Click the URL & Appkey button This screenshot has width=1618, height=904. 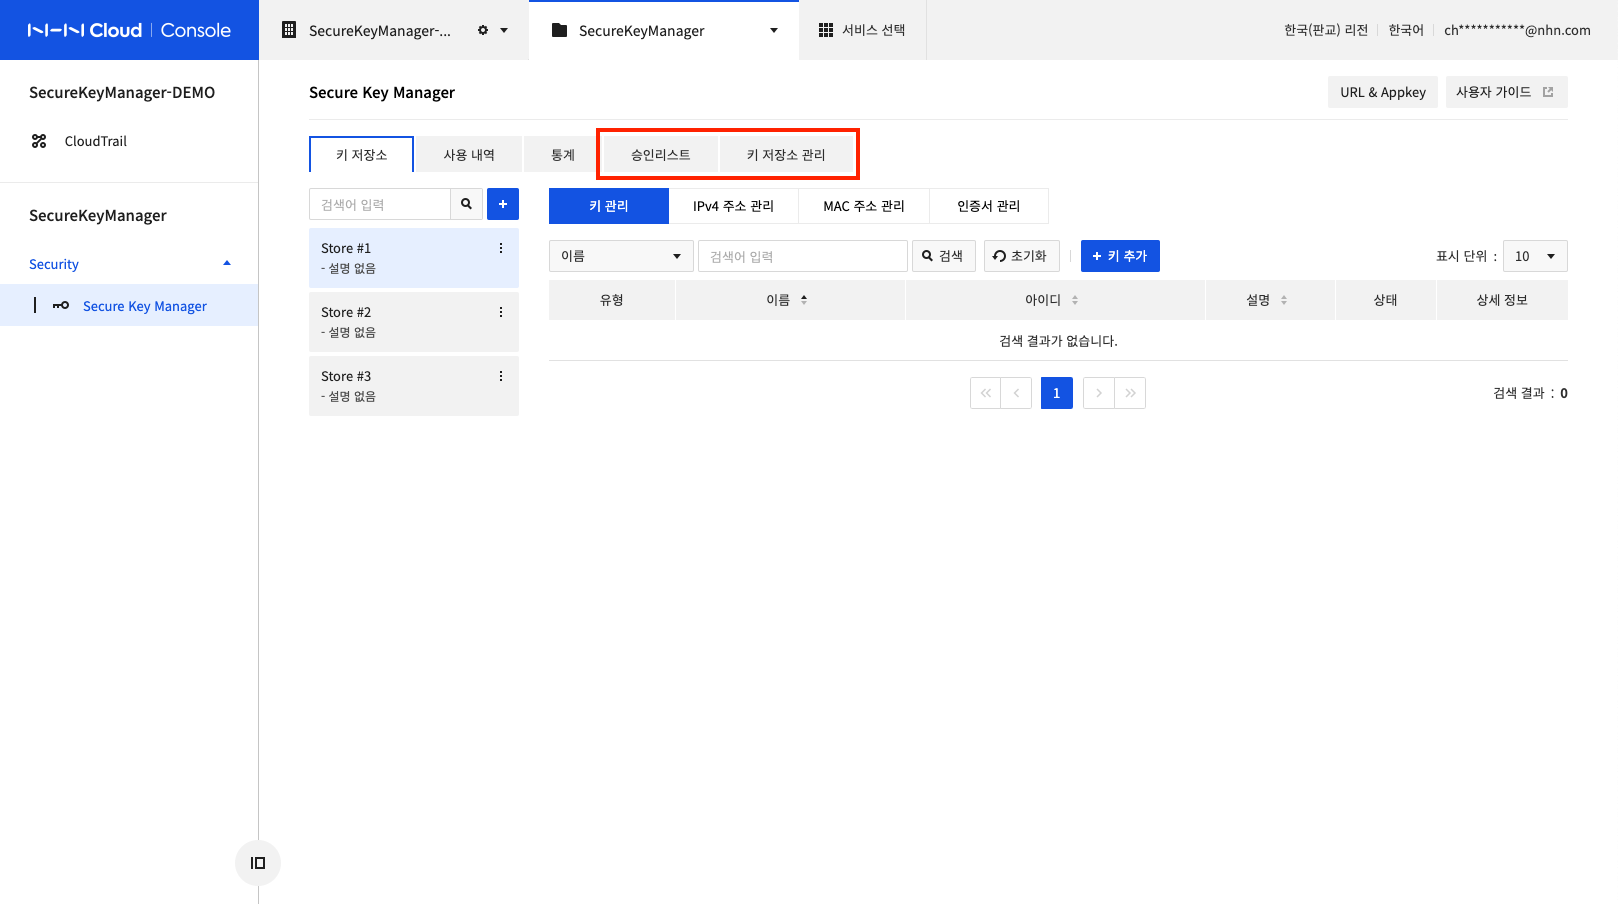[x=1383, y=92]
